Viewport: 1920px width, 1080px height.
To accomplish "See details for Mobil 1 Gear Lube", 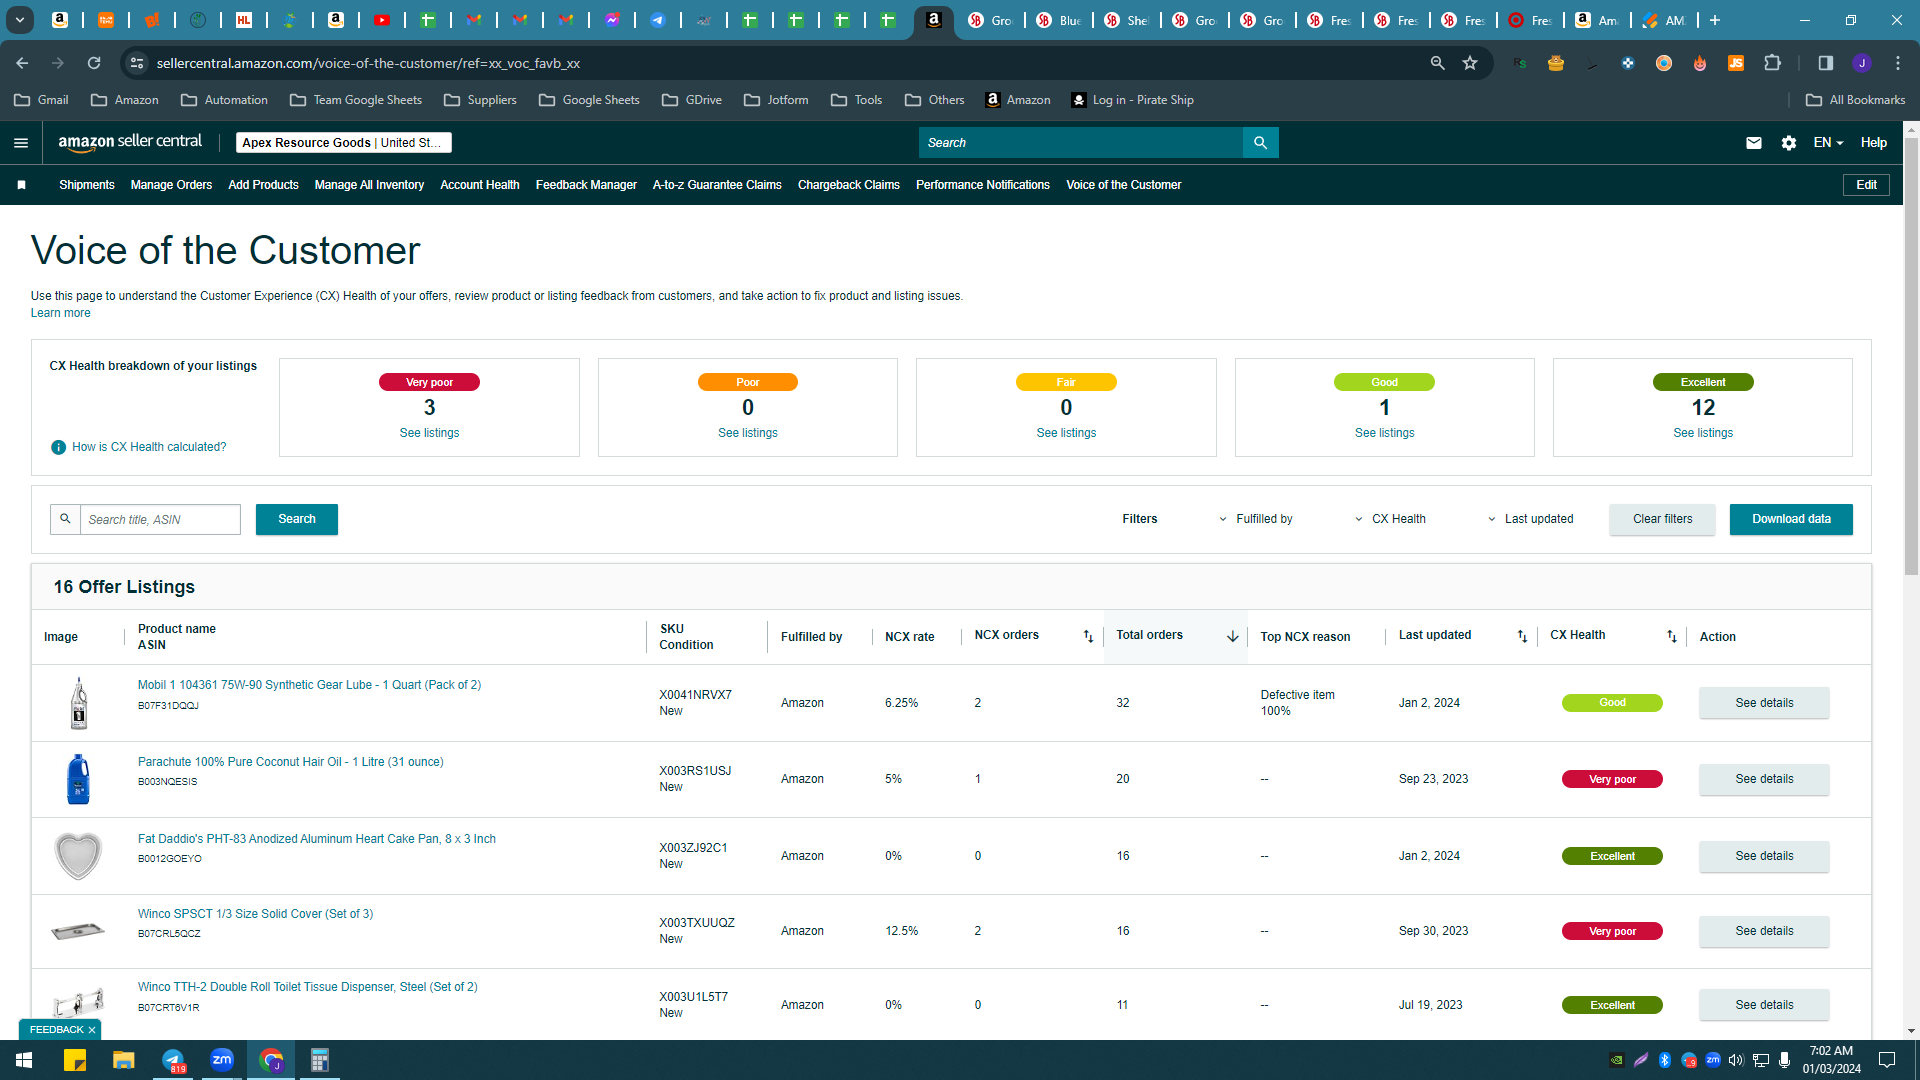I will pos(1764,703).
